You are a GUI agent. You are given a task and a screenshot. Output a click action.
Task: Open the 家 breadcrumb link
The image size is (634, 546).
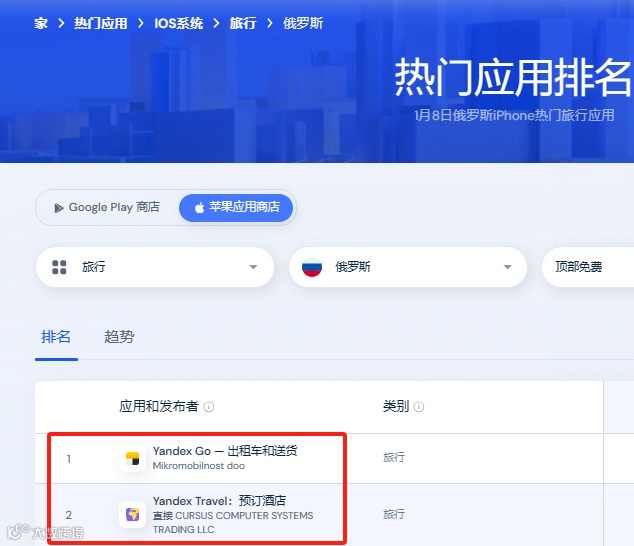[41, 23]
